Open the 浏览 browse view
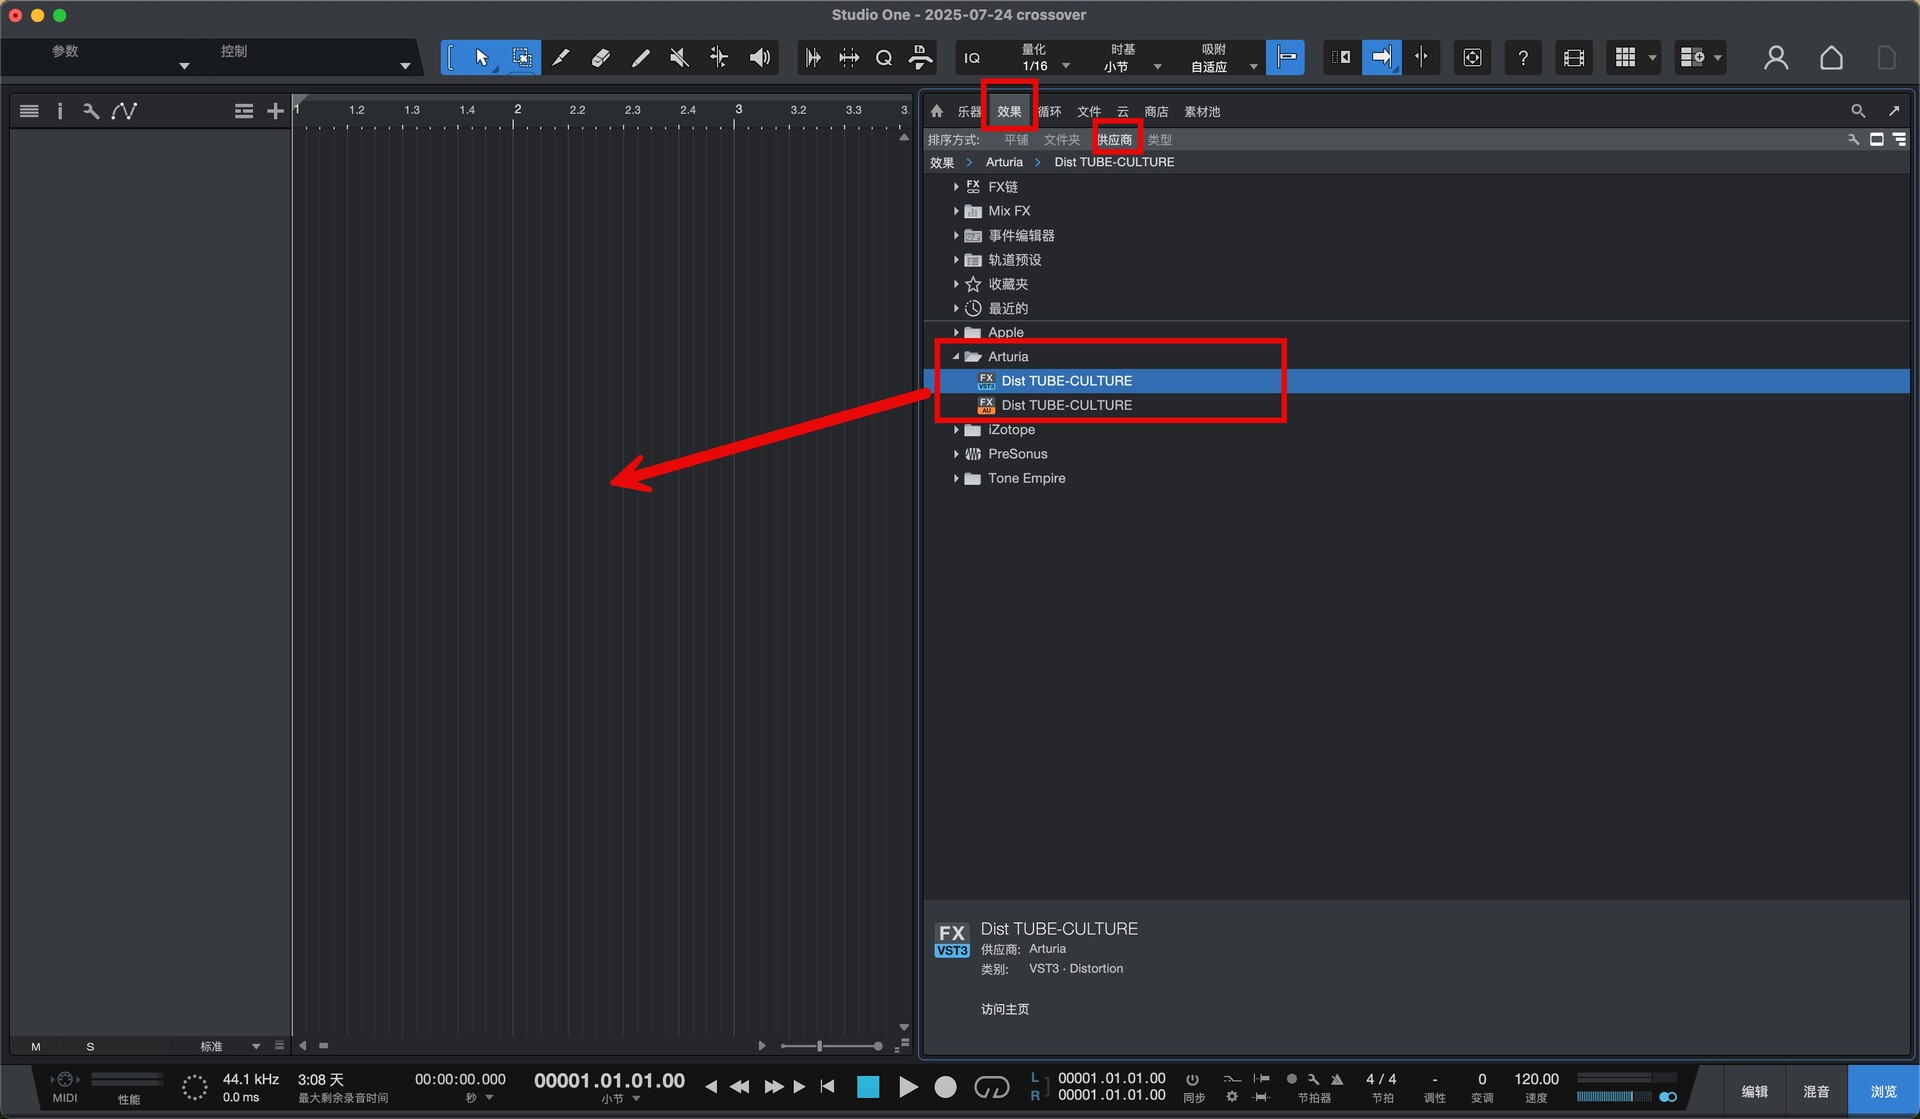 point(1883,1091)
